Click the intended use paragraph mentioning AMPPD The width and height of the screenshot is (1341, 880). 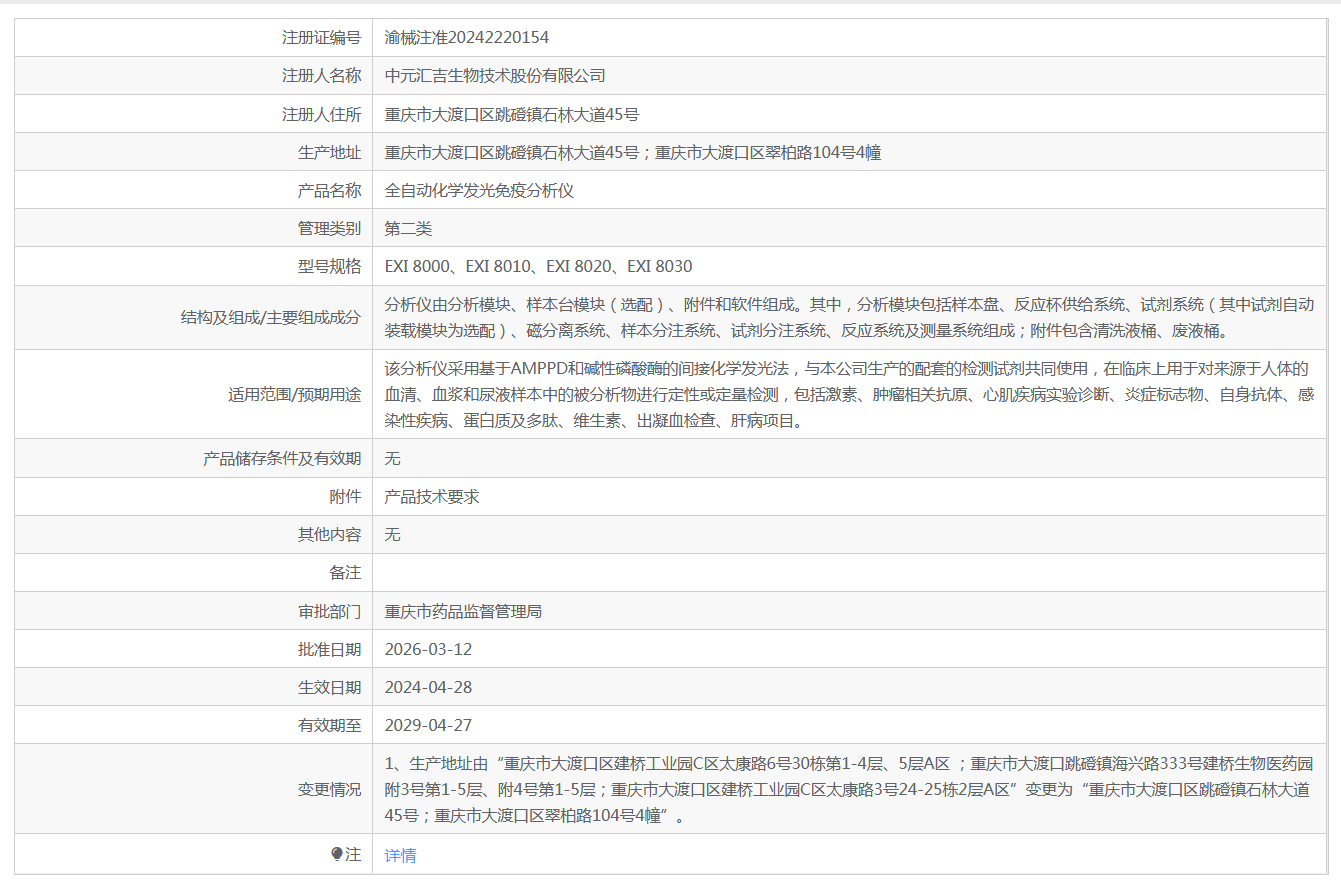pyautogui.click(x=849, y=394)
